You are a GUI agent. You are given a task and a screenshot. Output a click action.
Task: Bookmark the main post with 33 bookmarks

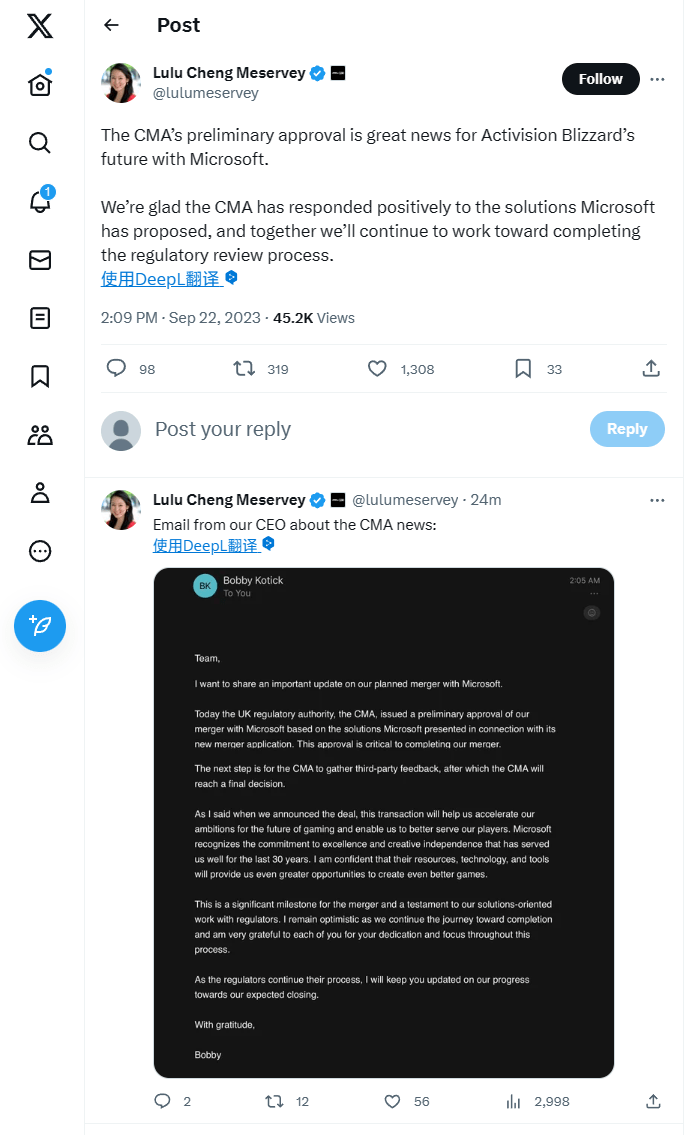point(523,369)
